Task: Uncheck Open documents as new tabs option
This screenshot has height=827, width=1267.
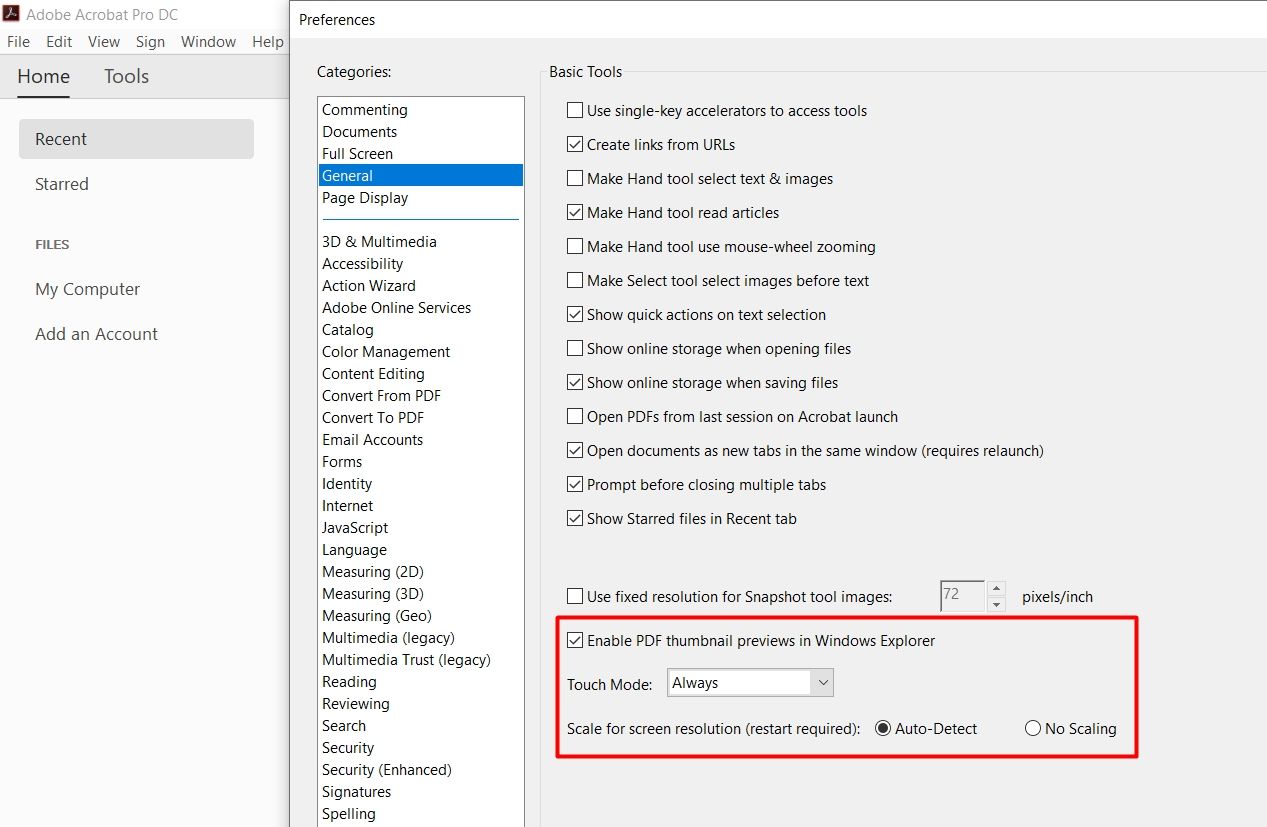Action: pos(575,451)
